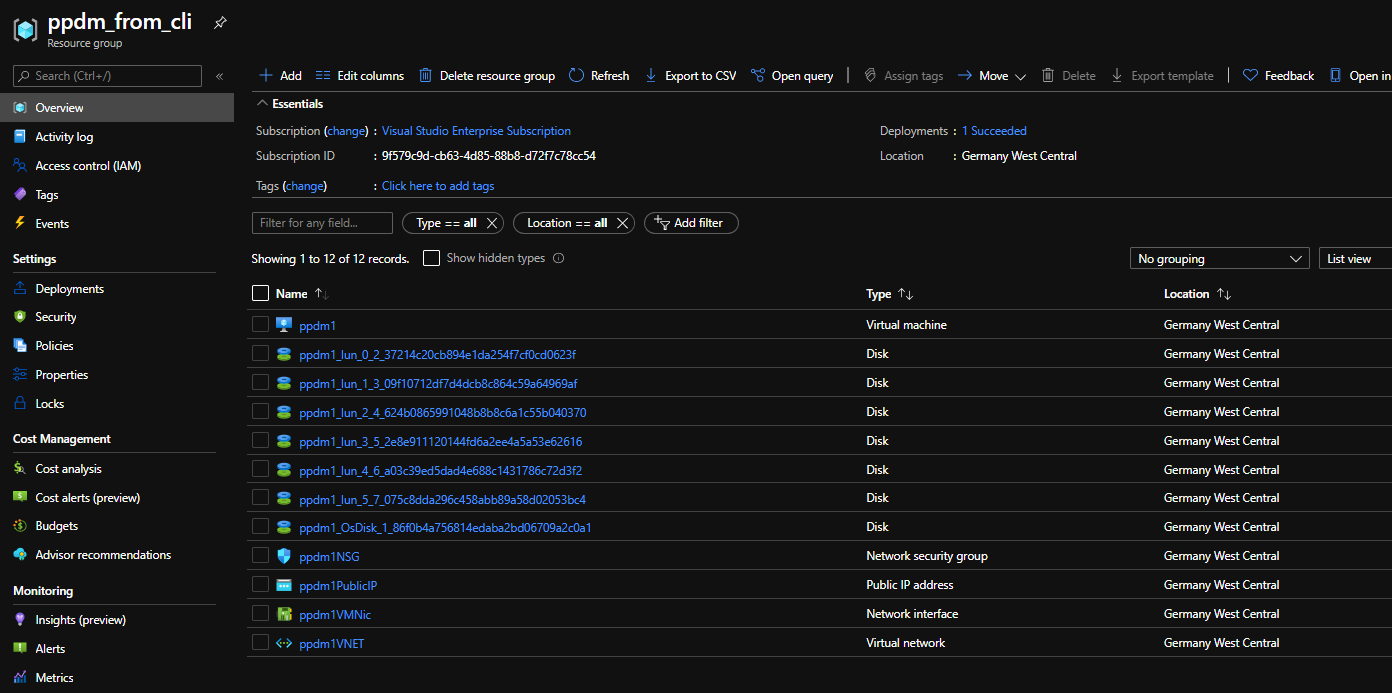Select the checkbox for ppdm1_lun_1_3 disk
This screenshot has width=1392, height=693.
[x=261, y=382]
